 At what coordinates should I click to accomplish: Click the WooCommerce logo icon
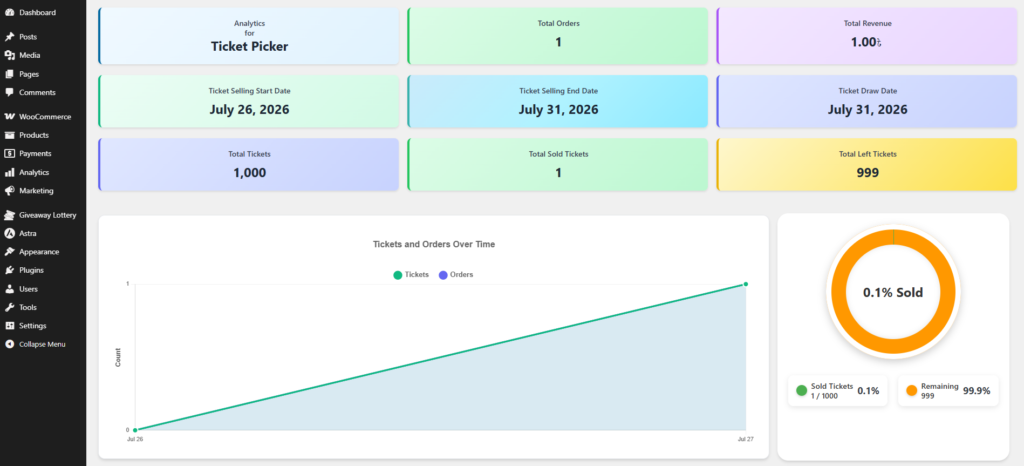point(9,117)
